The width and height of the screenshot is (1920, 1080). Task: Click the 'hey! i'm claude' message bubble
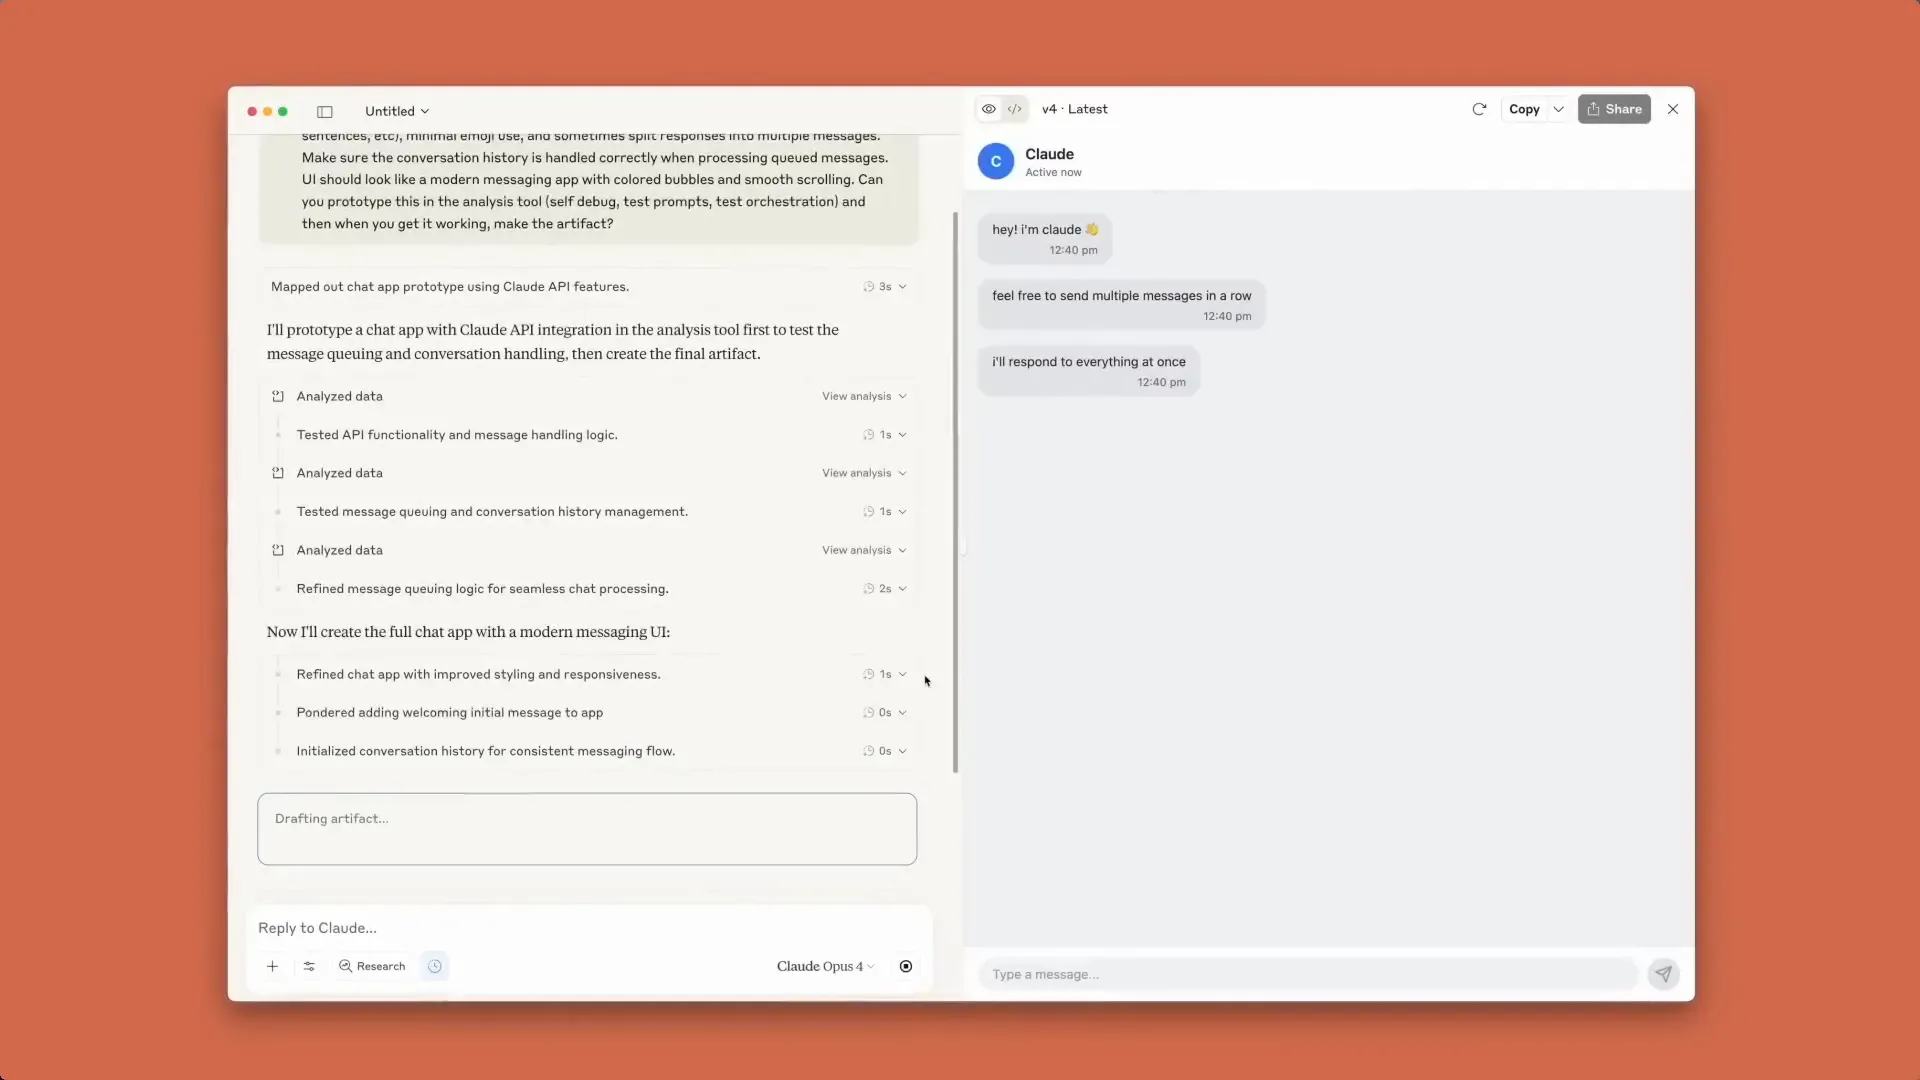1045,239
